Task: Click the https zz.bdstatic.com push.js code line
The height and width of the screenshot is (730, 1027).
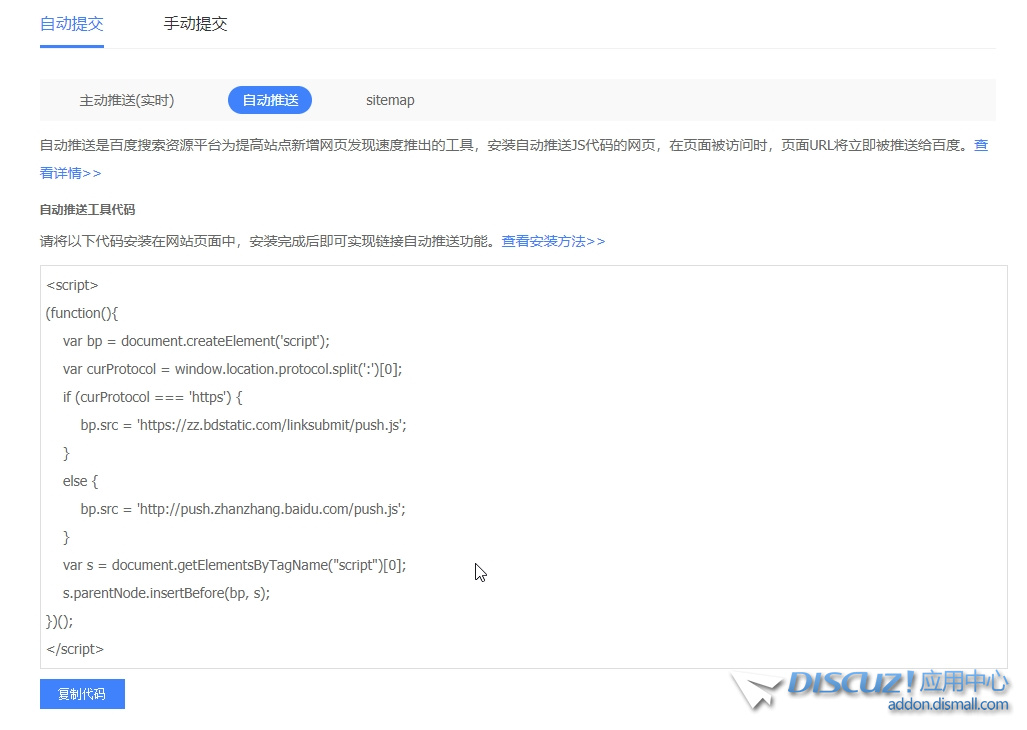Action: point(243,425)
